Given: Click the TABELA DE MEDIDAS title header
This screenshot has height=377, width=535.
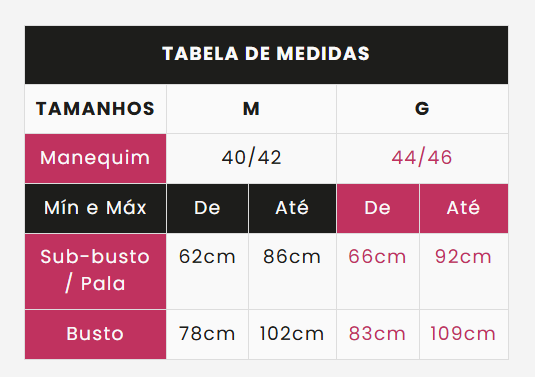Looking at the screenshot, I should coord(266,54).
